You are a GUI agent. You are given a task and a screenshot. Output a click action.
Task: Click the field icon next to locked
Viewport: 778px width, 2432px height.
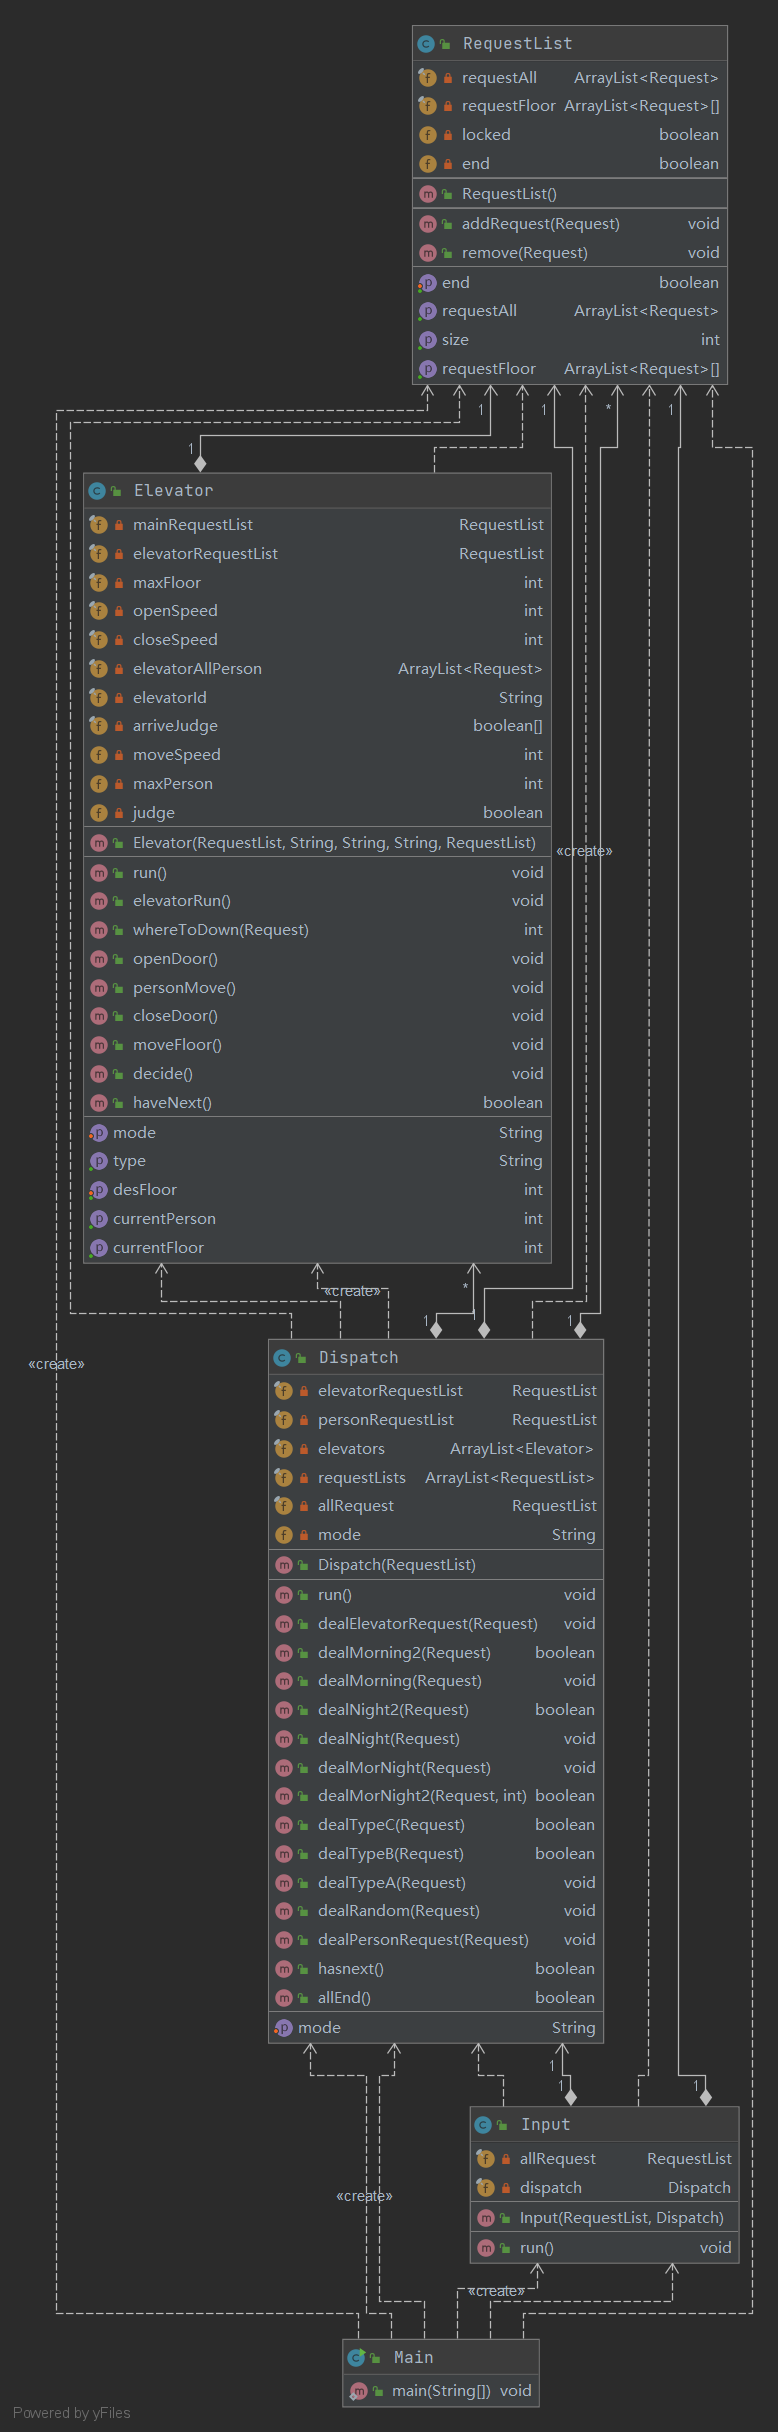[427, 135]
